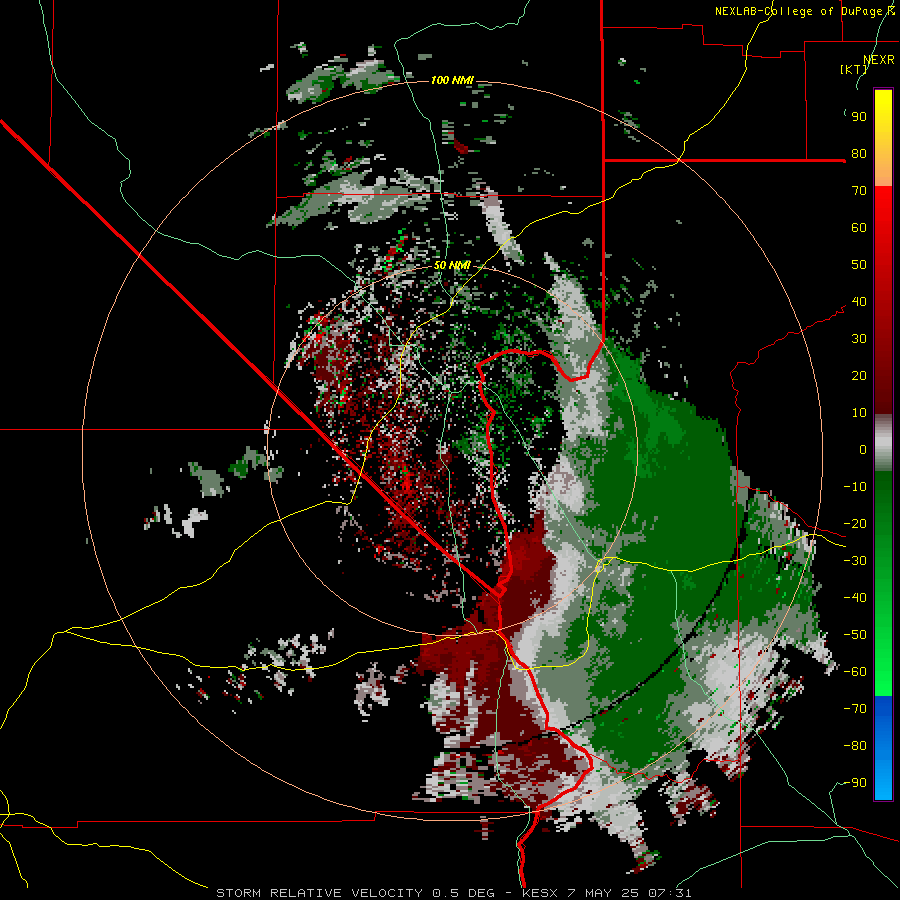Select the 10 knot label on velocity scale

click(859, 413)
